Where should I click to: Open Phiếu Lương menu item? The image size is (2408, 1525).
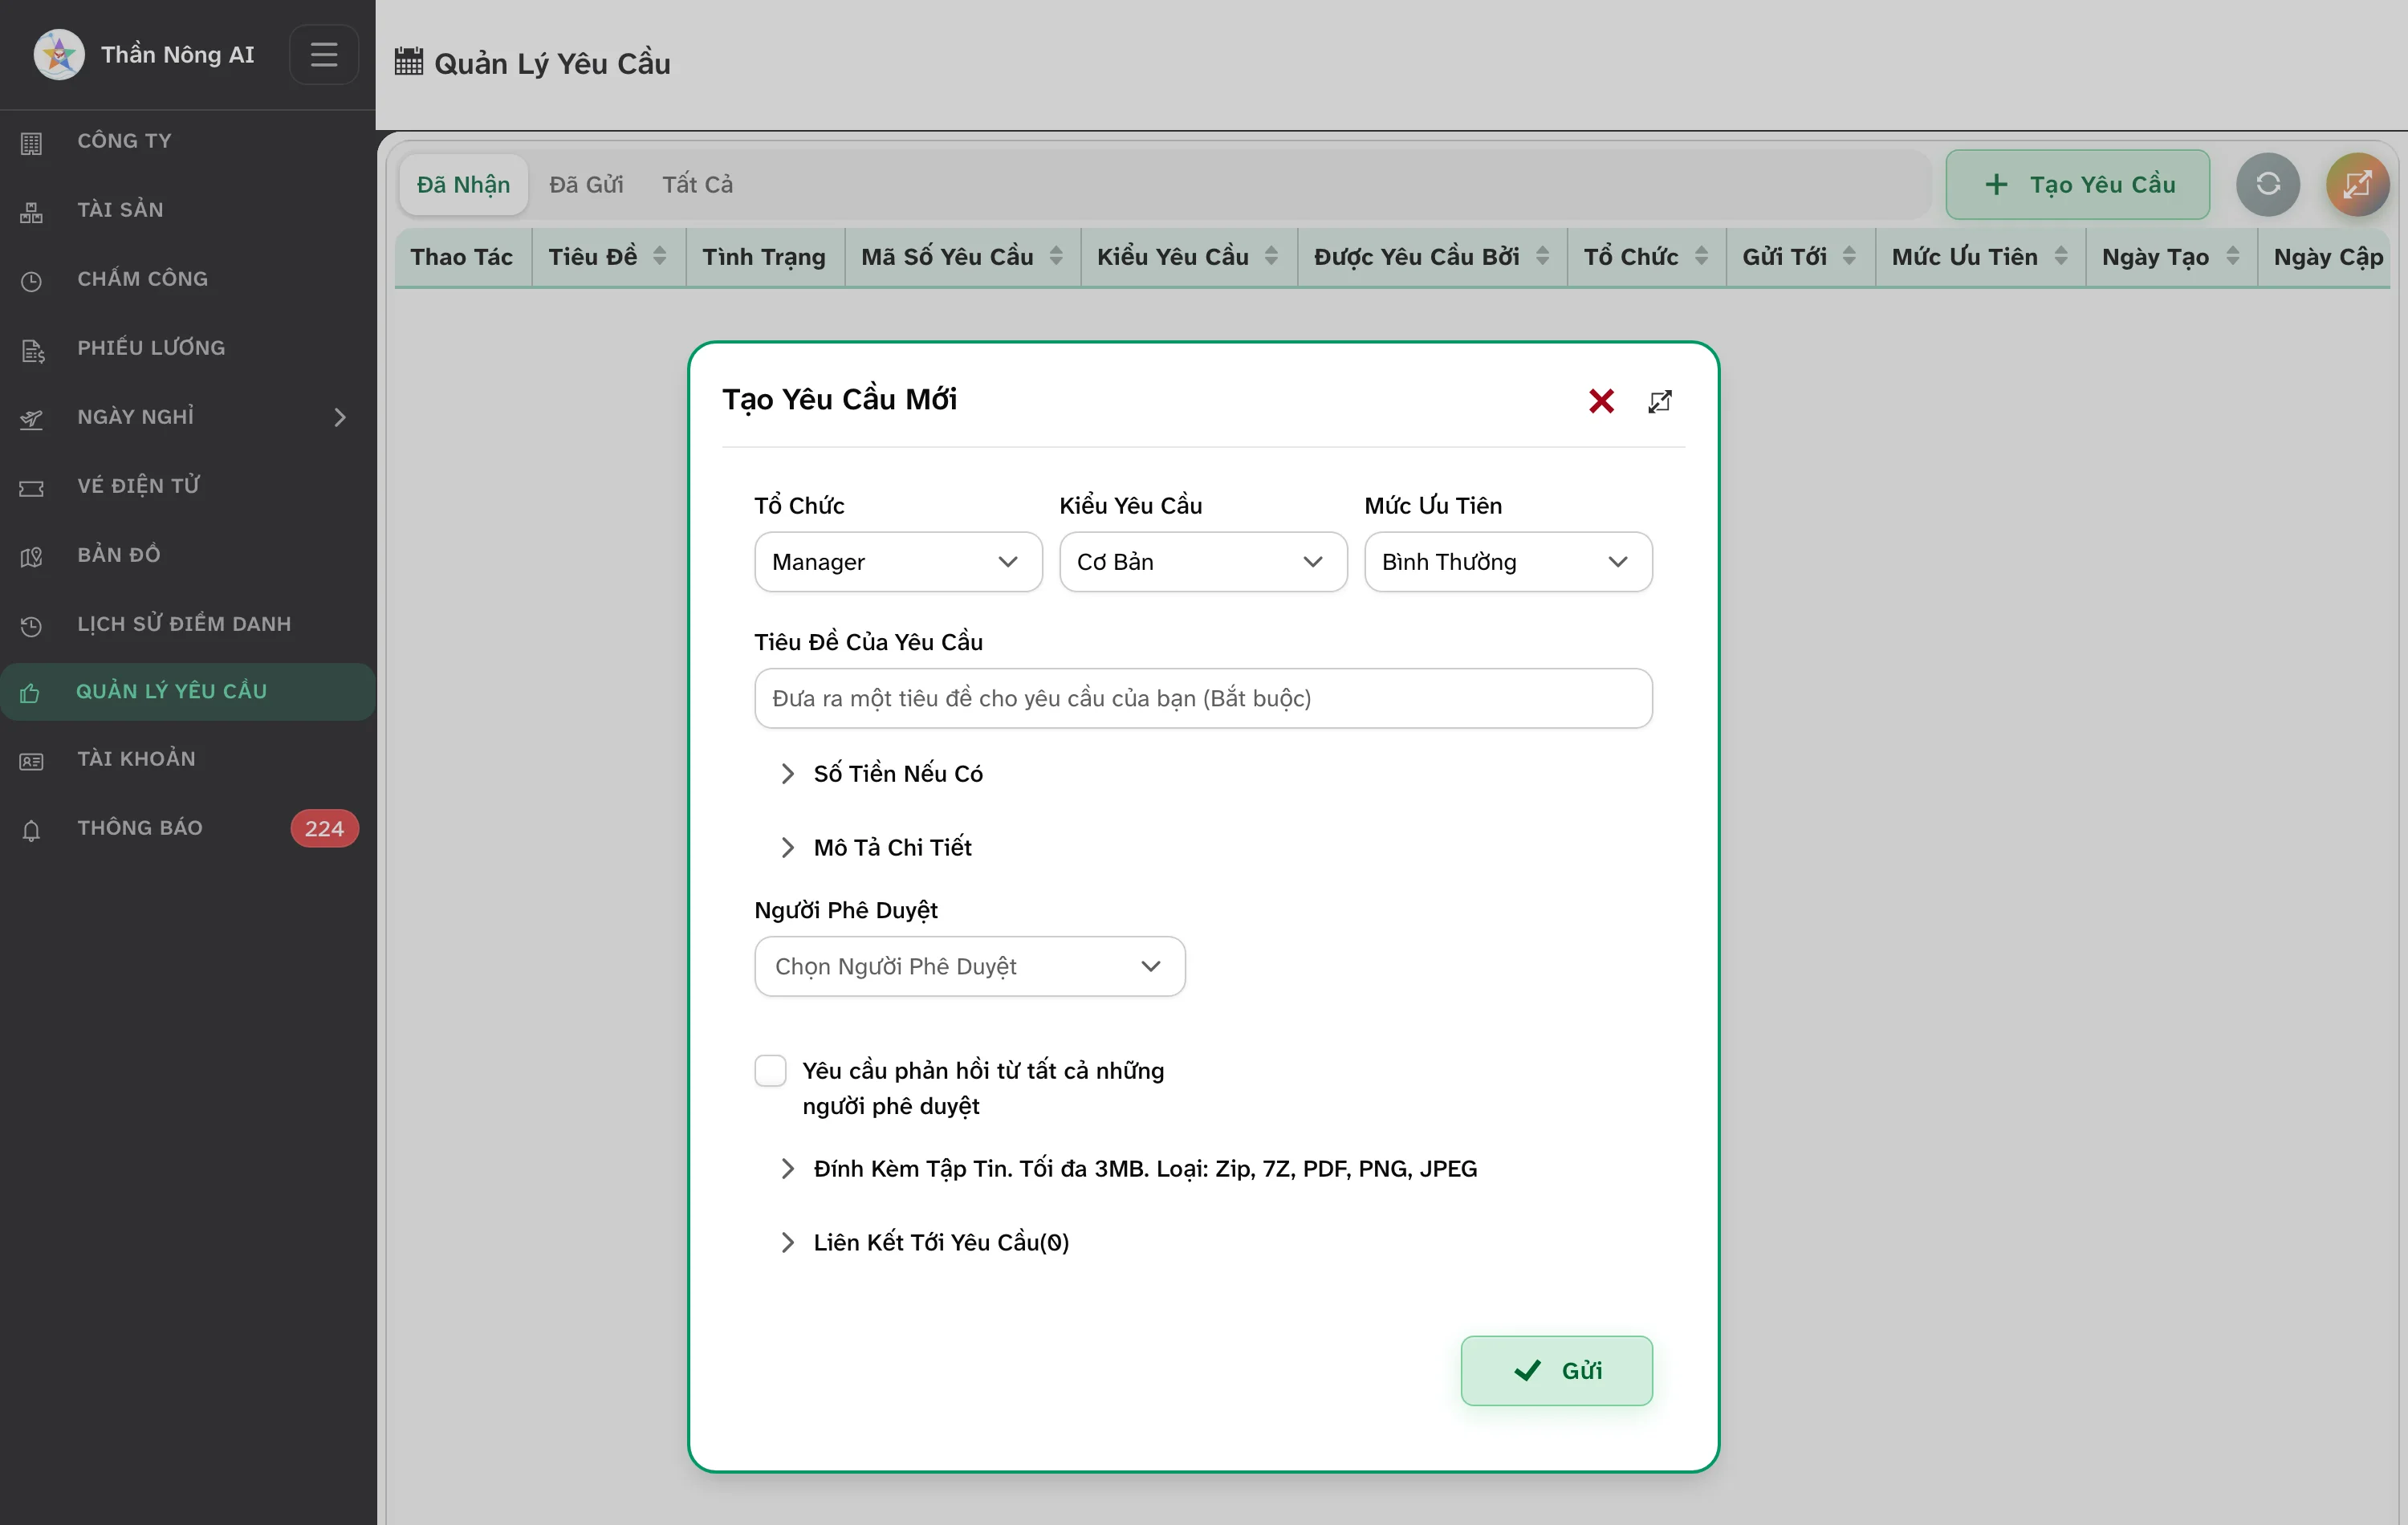pos(188,348)
